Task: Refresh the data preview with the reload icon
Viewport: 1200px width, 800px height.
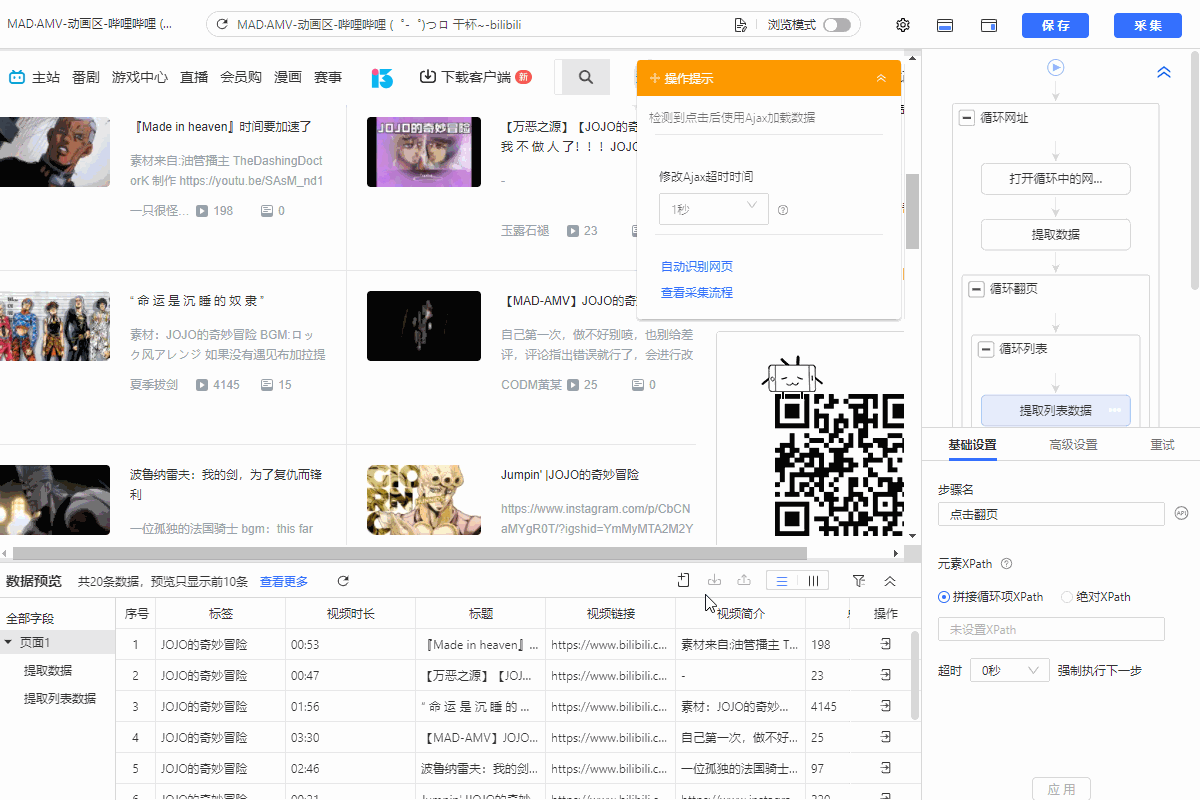Action: [343, 581]
